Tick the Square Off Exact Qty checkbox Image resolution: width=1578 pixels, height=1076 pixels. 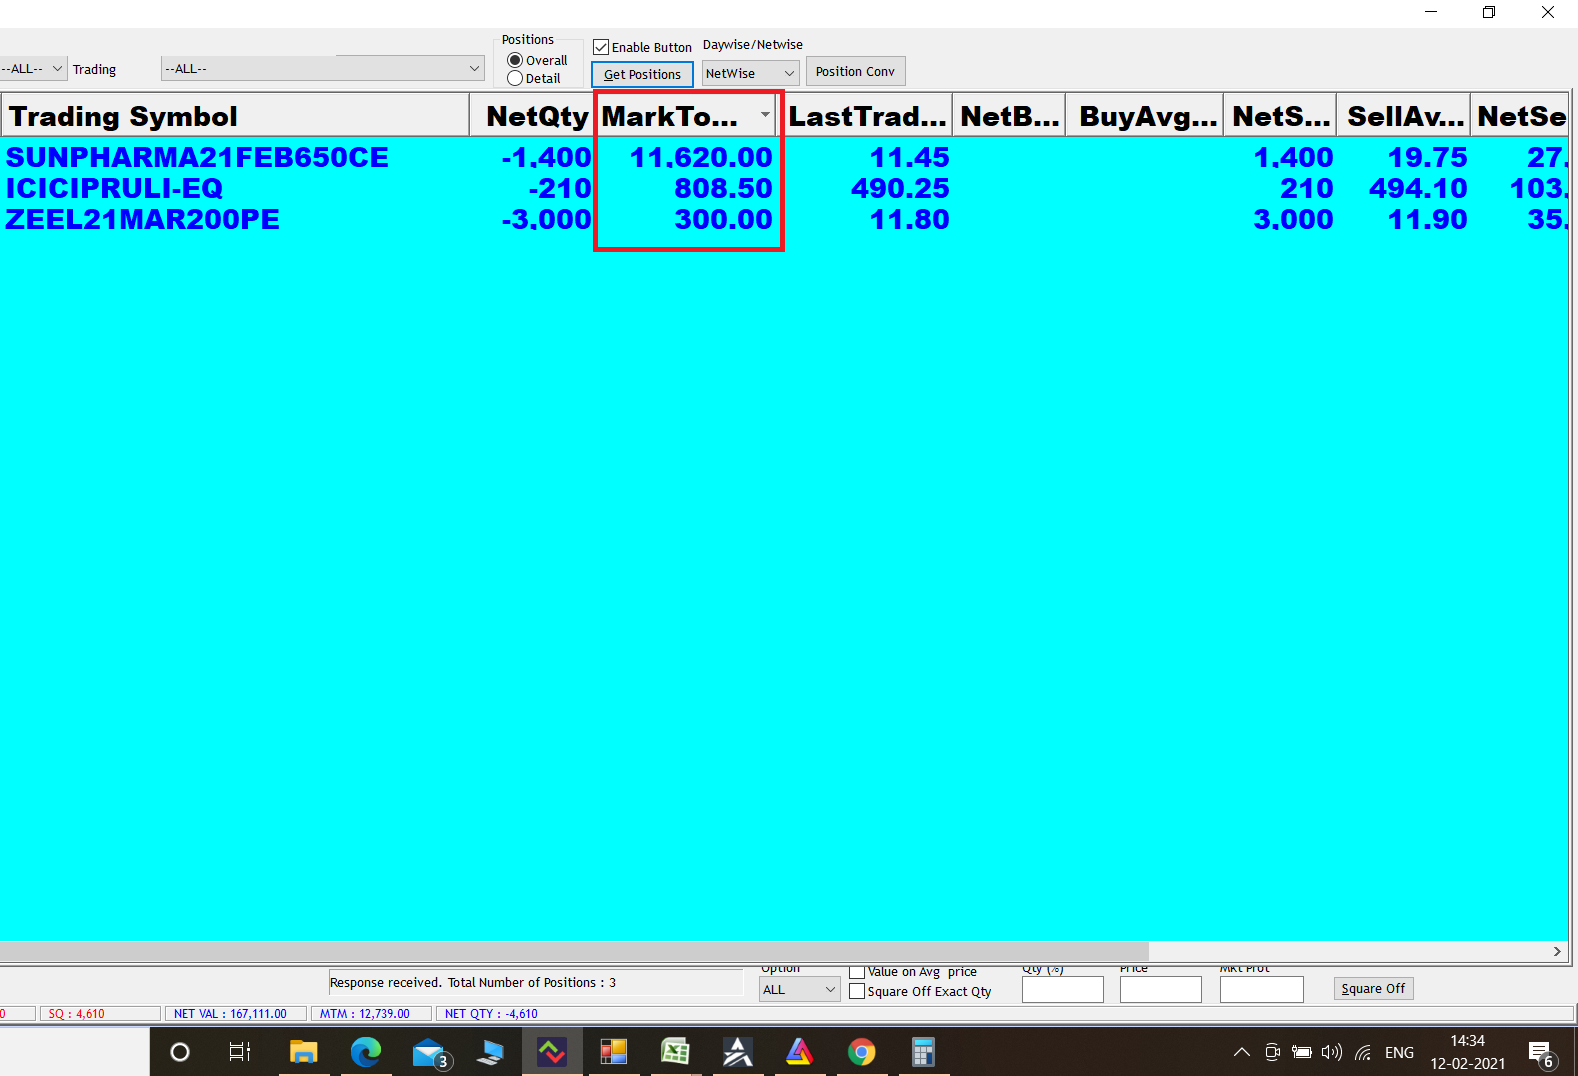tap(857, 992)
